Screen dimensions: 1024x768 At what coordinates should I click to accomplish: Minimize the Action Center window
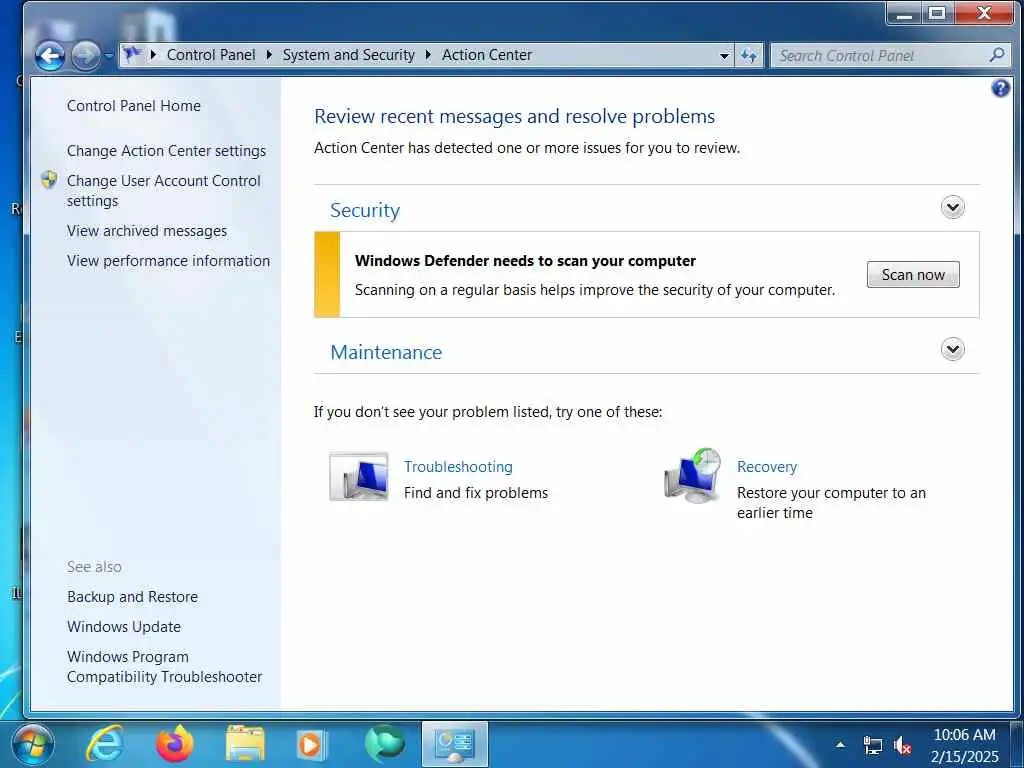(904, 13)
